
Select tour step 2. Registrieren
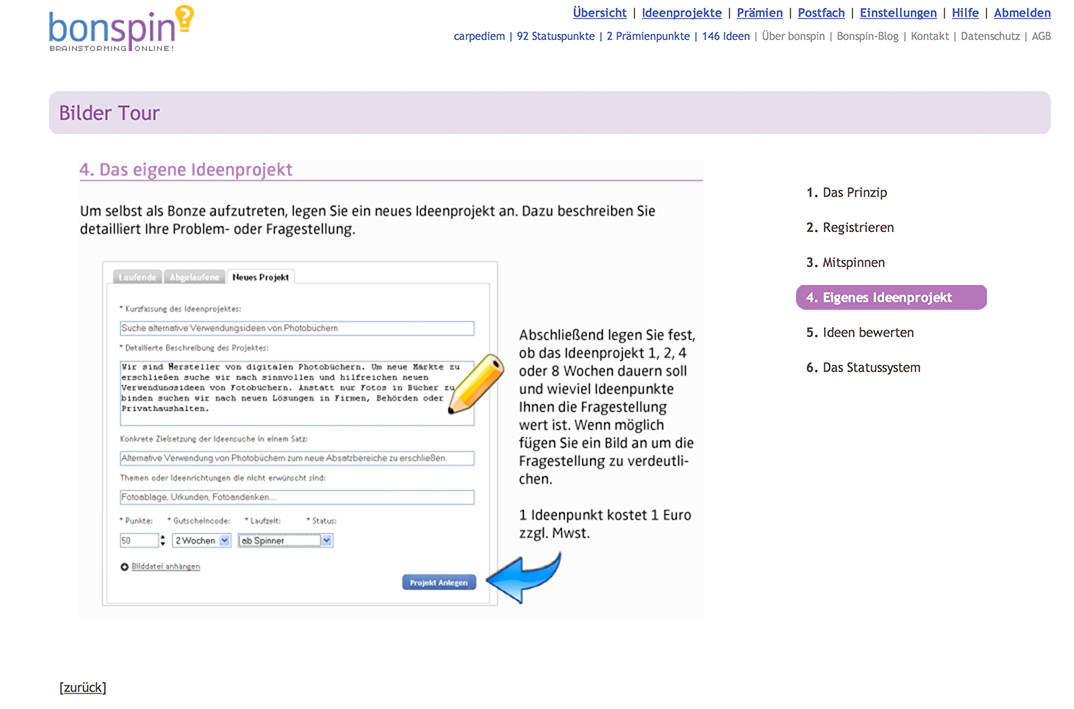(x=850, y=228)
